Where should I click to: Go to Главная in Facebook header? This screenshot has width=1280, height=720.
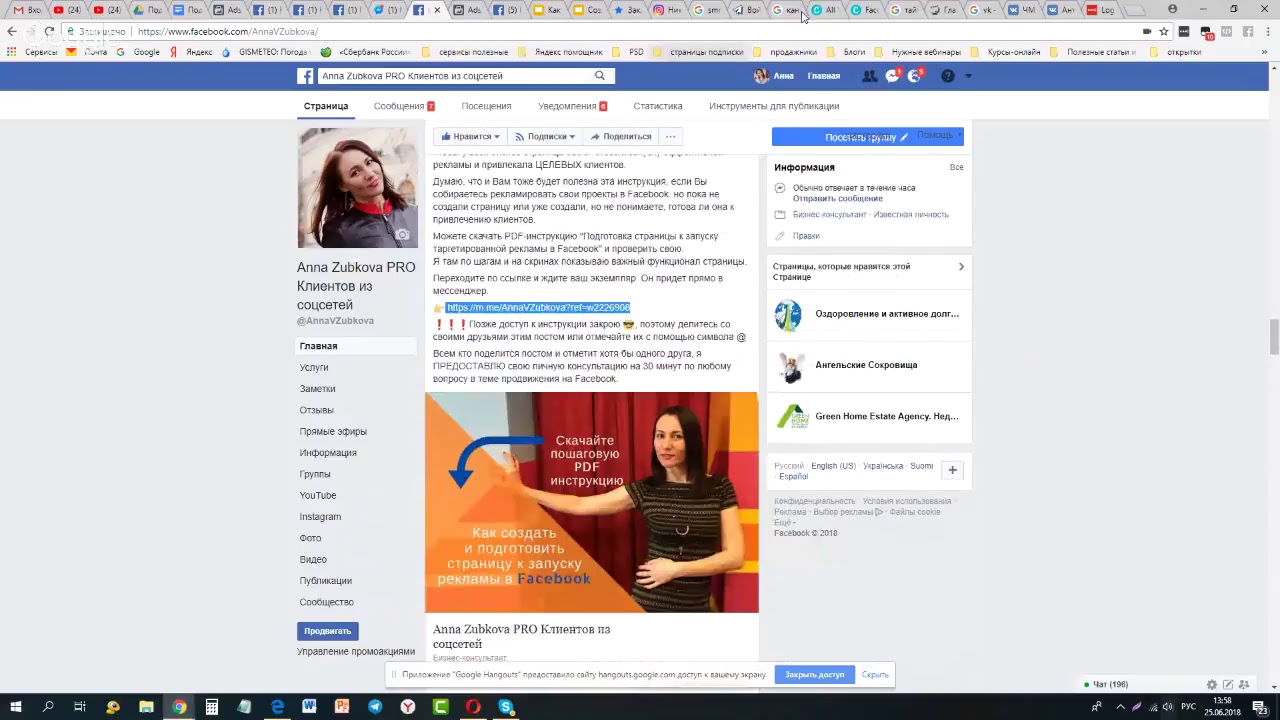[824, 76]
